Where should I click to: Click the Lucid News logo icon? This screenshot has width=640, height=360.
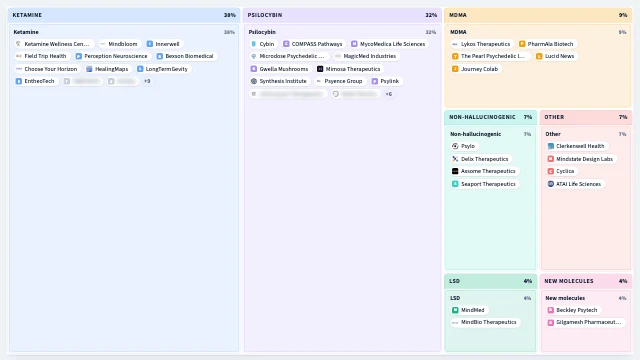click(539, 56)
